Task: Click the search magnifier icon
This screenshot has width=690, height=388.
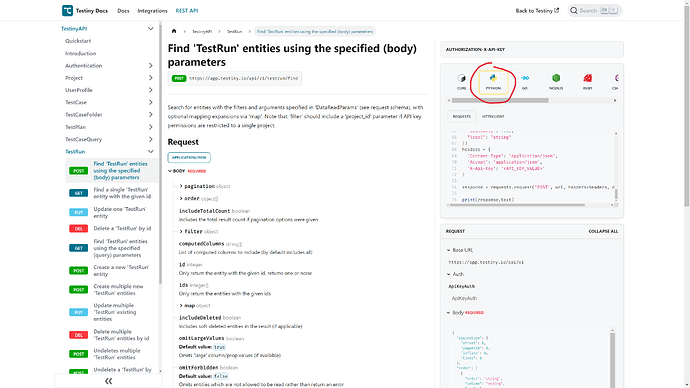Action: pyautogui.click(x=574, y=11)
